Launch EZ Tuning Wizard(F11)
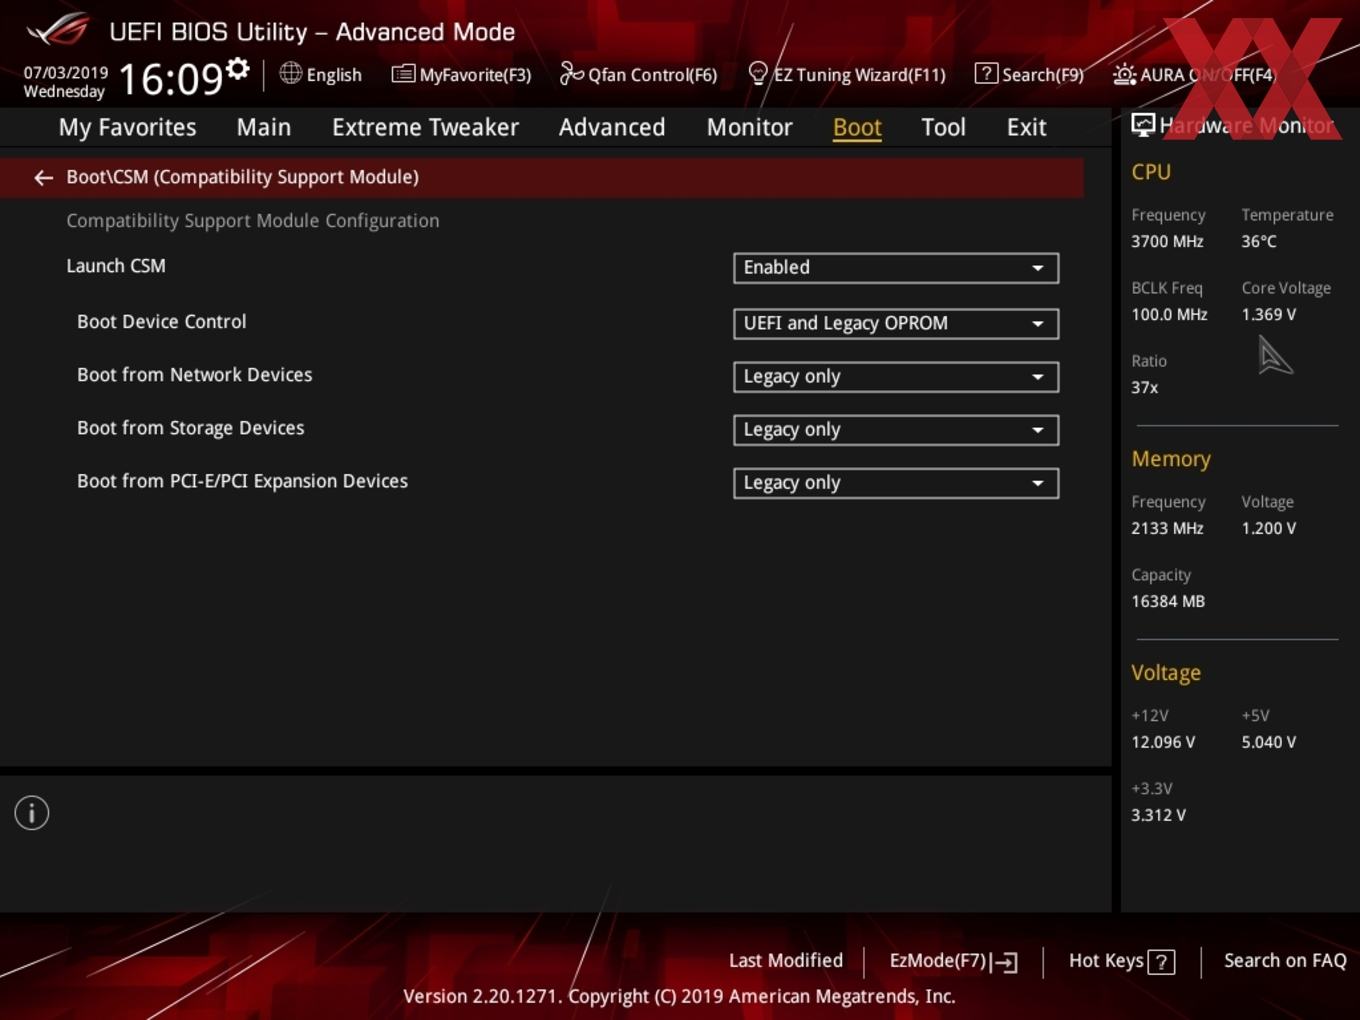Screen dimensions: 1360x1020 click(x=846, y=74)
